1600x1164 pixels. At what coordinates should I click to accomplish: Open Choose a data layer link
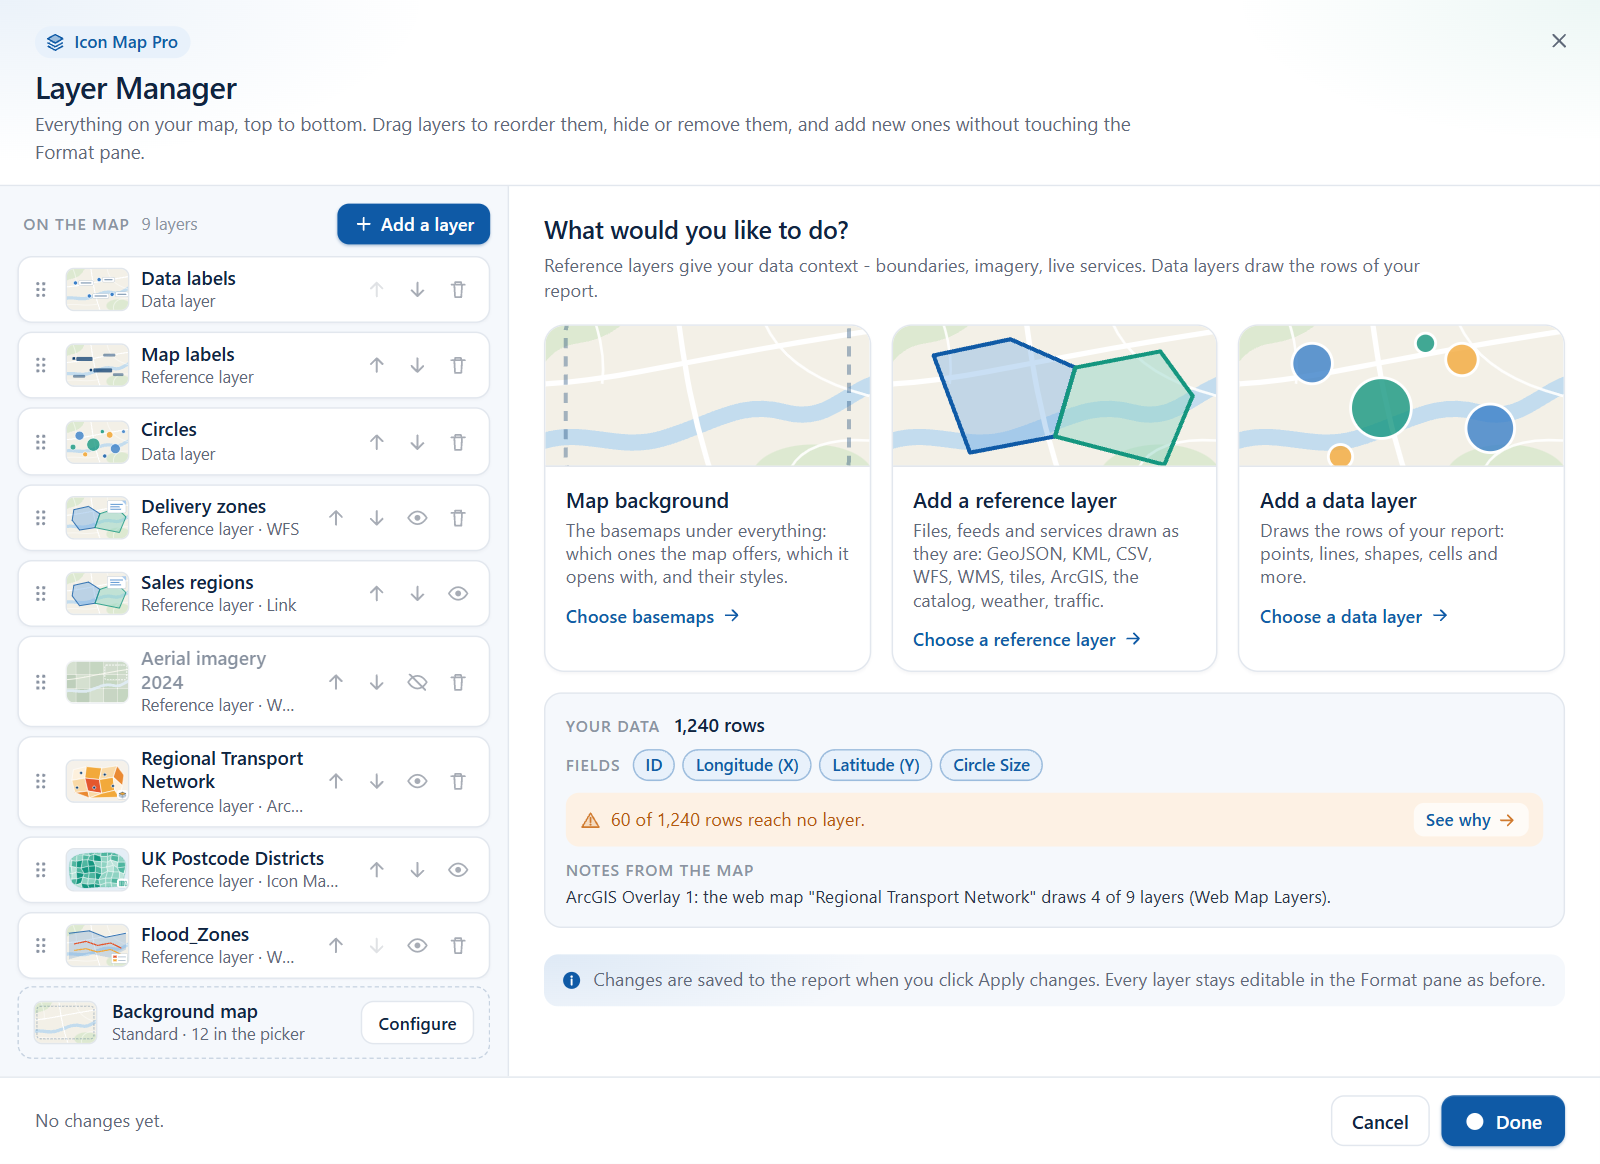[x=1353, y=617]
